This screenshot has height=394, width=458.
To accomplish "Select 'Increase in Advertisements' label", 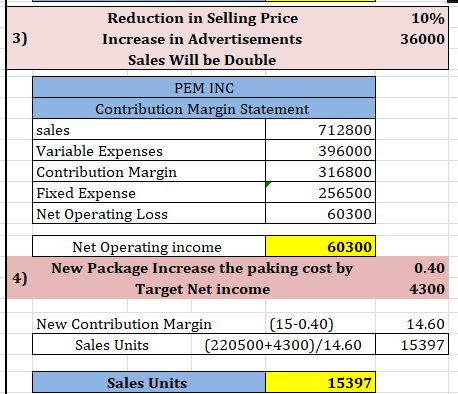I will click(x=202, y=39).
